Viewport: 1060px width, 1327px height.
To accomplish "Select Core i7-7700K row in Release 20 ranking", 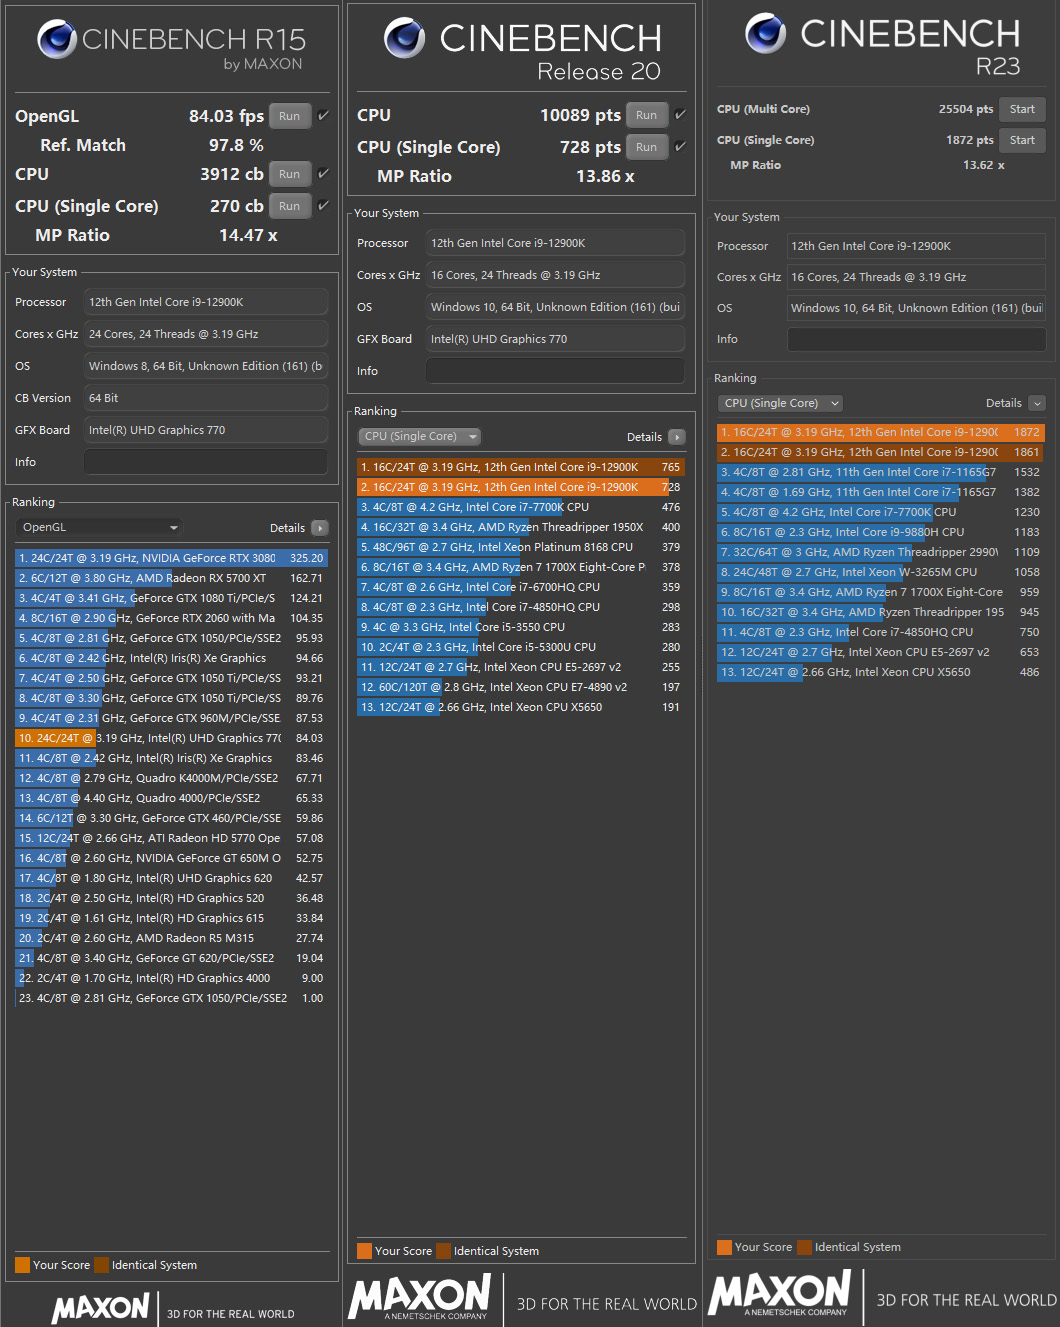I will click(x=521, y=507).
